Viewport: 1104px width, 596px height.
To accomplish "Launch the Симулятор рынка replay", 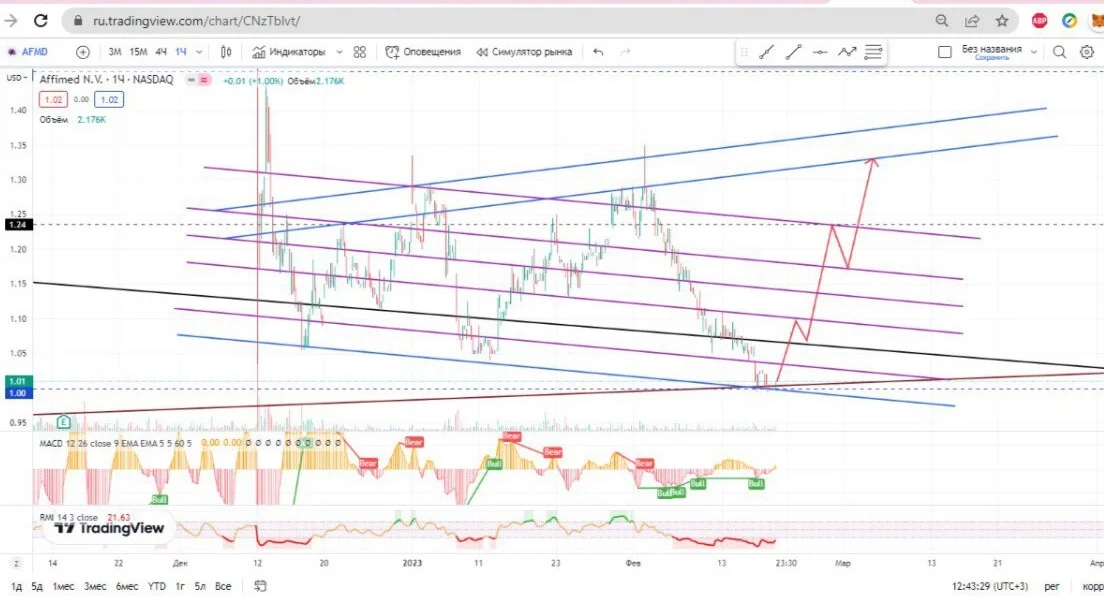I will [525, 51].
